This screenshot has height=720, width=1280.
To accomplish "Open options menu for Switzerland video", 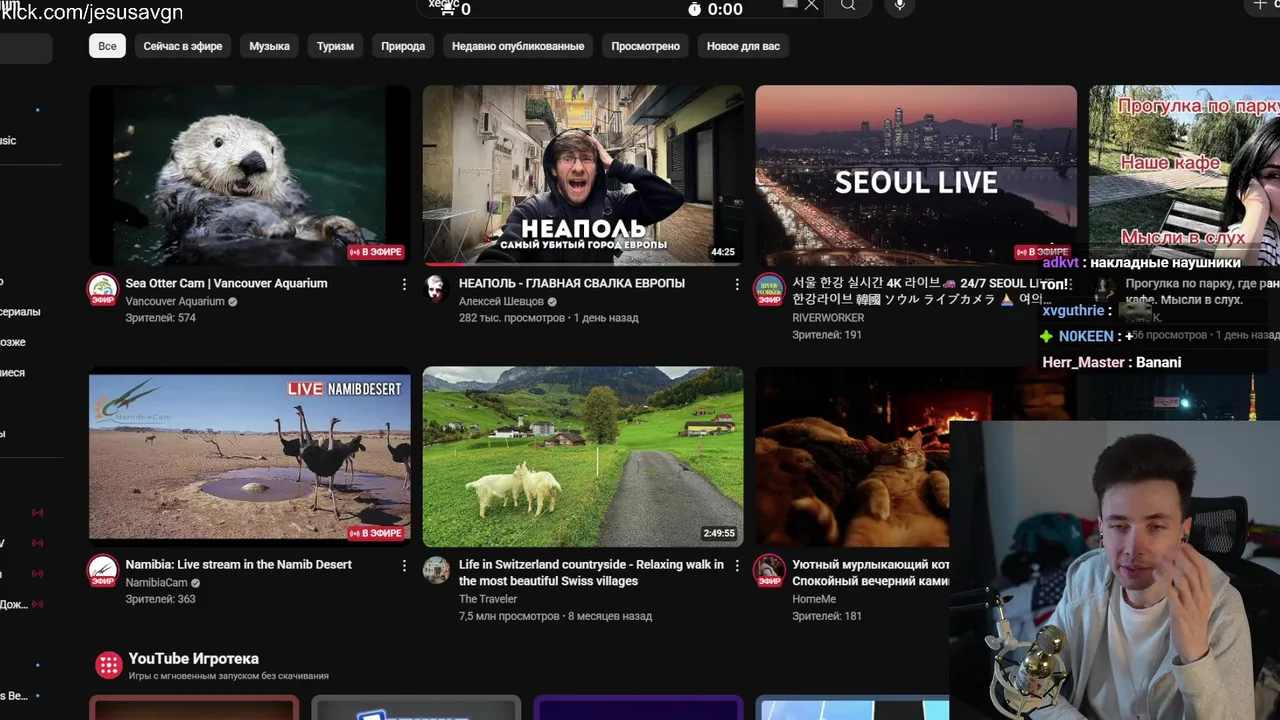I will click(737, 565).
